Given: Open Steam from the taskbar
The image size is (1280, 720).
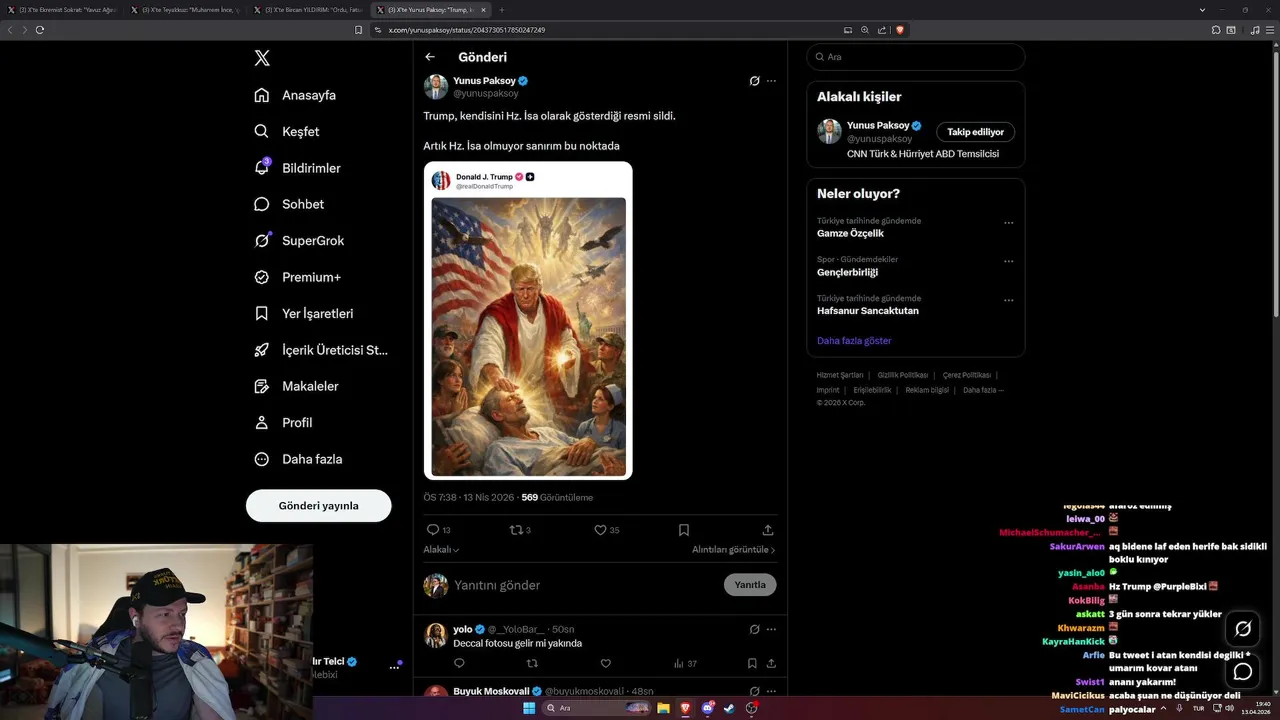Looking at the screenshot, I should point(730,708).
